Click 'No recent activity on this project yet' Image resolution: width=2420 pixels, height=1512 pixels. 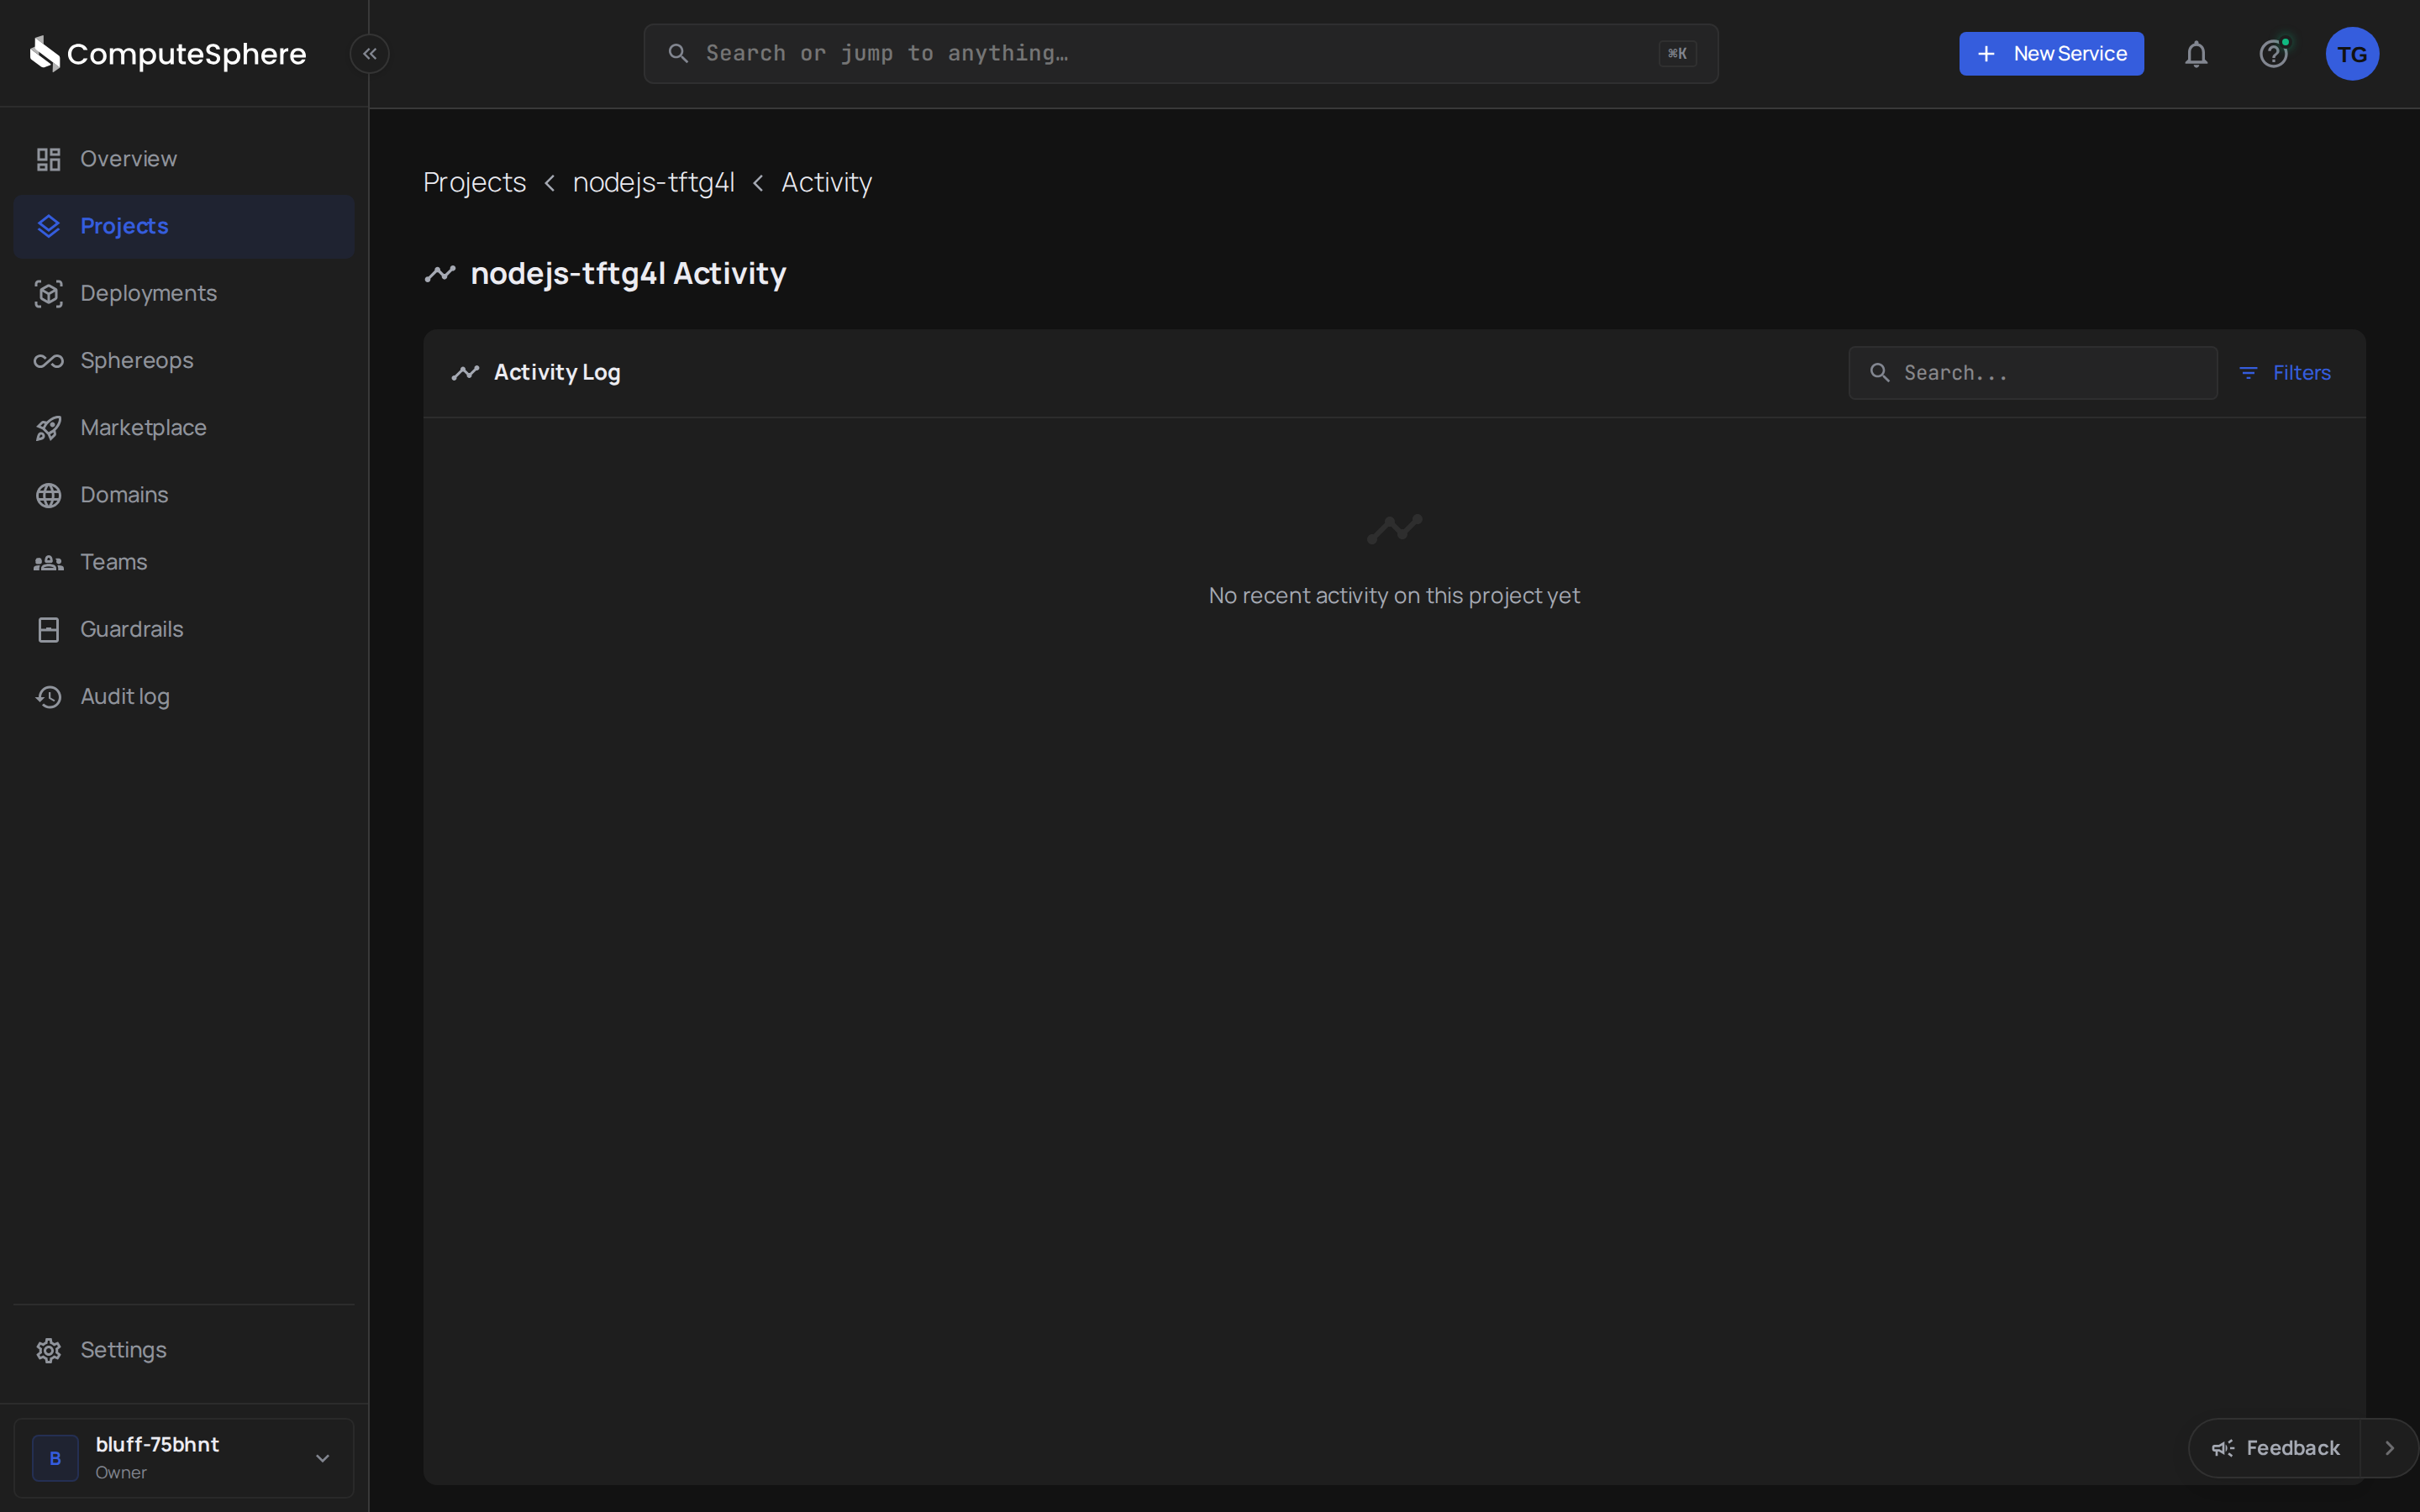(x=1394, y=596)
